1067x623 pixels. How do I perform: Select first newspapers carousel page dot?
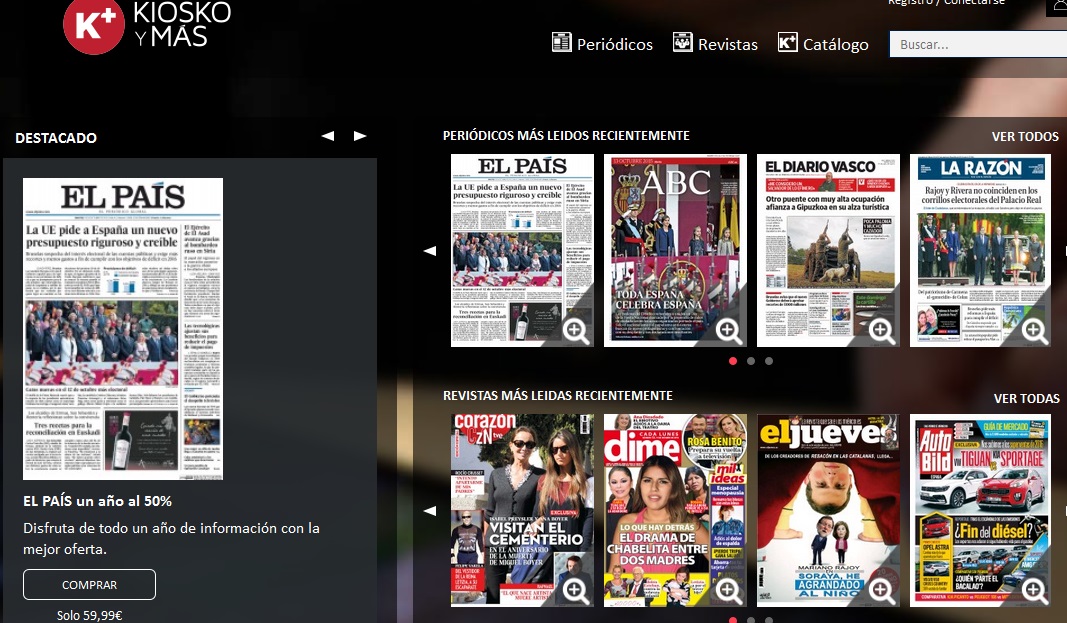(733, 361)
